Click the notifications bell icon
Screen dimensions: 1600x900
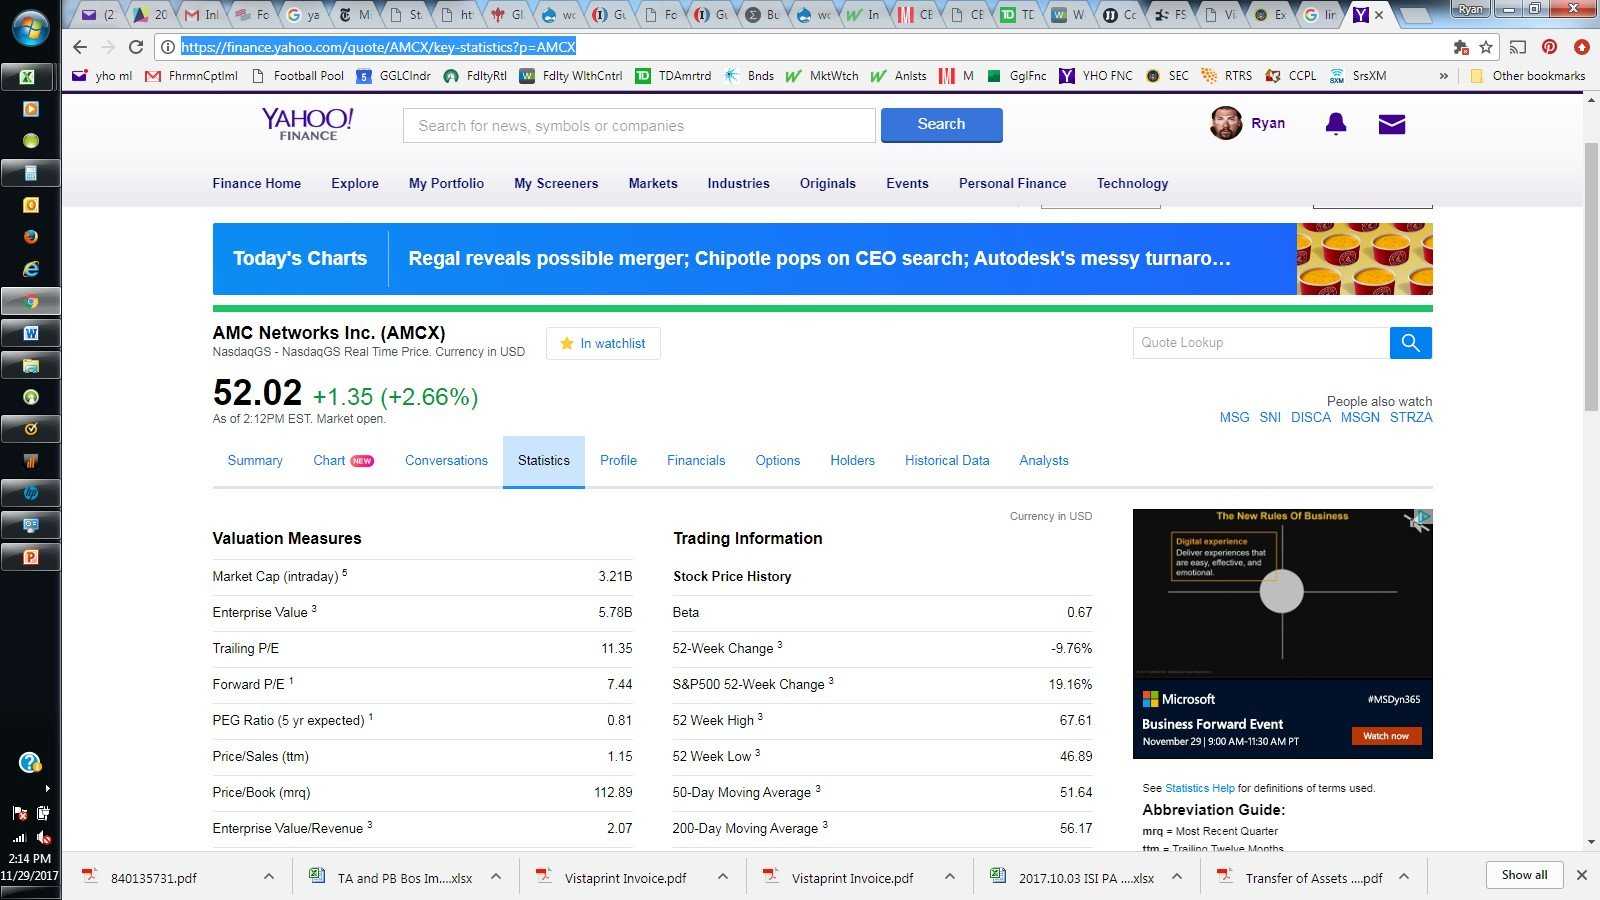tap(1335, 124)
